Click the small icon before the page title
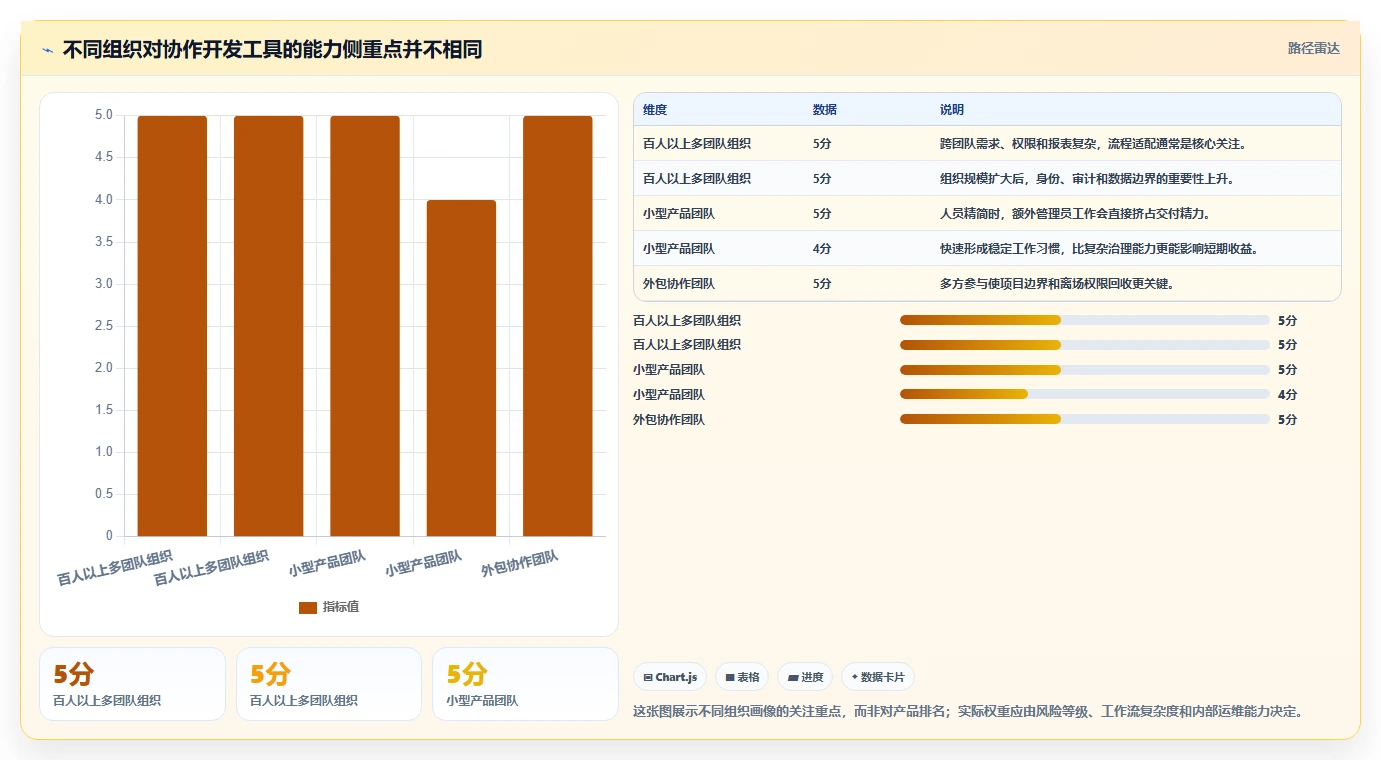The height and width of the screenshot is (760, 1381). tap(47, 50)
